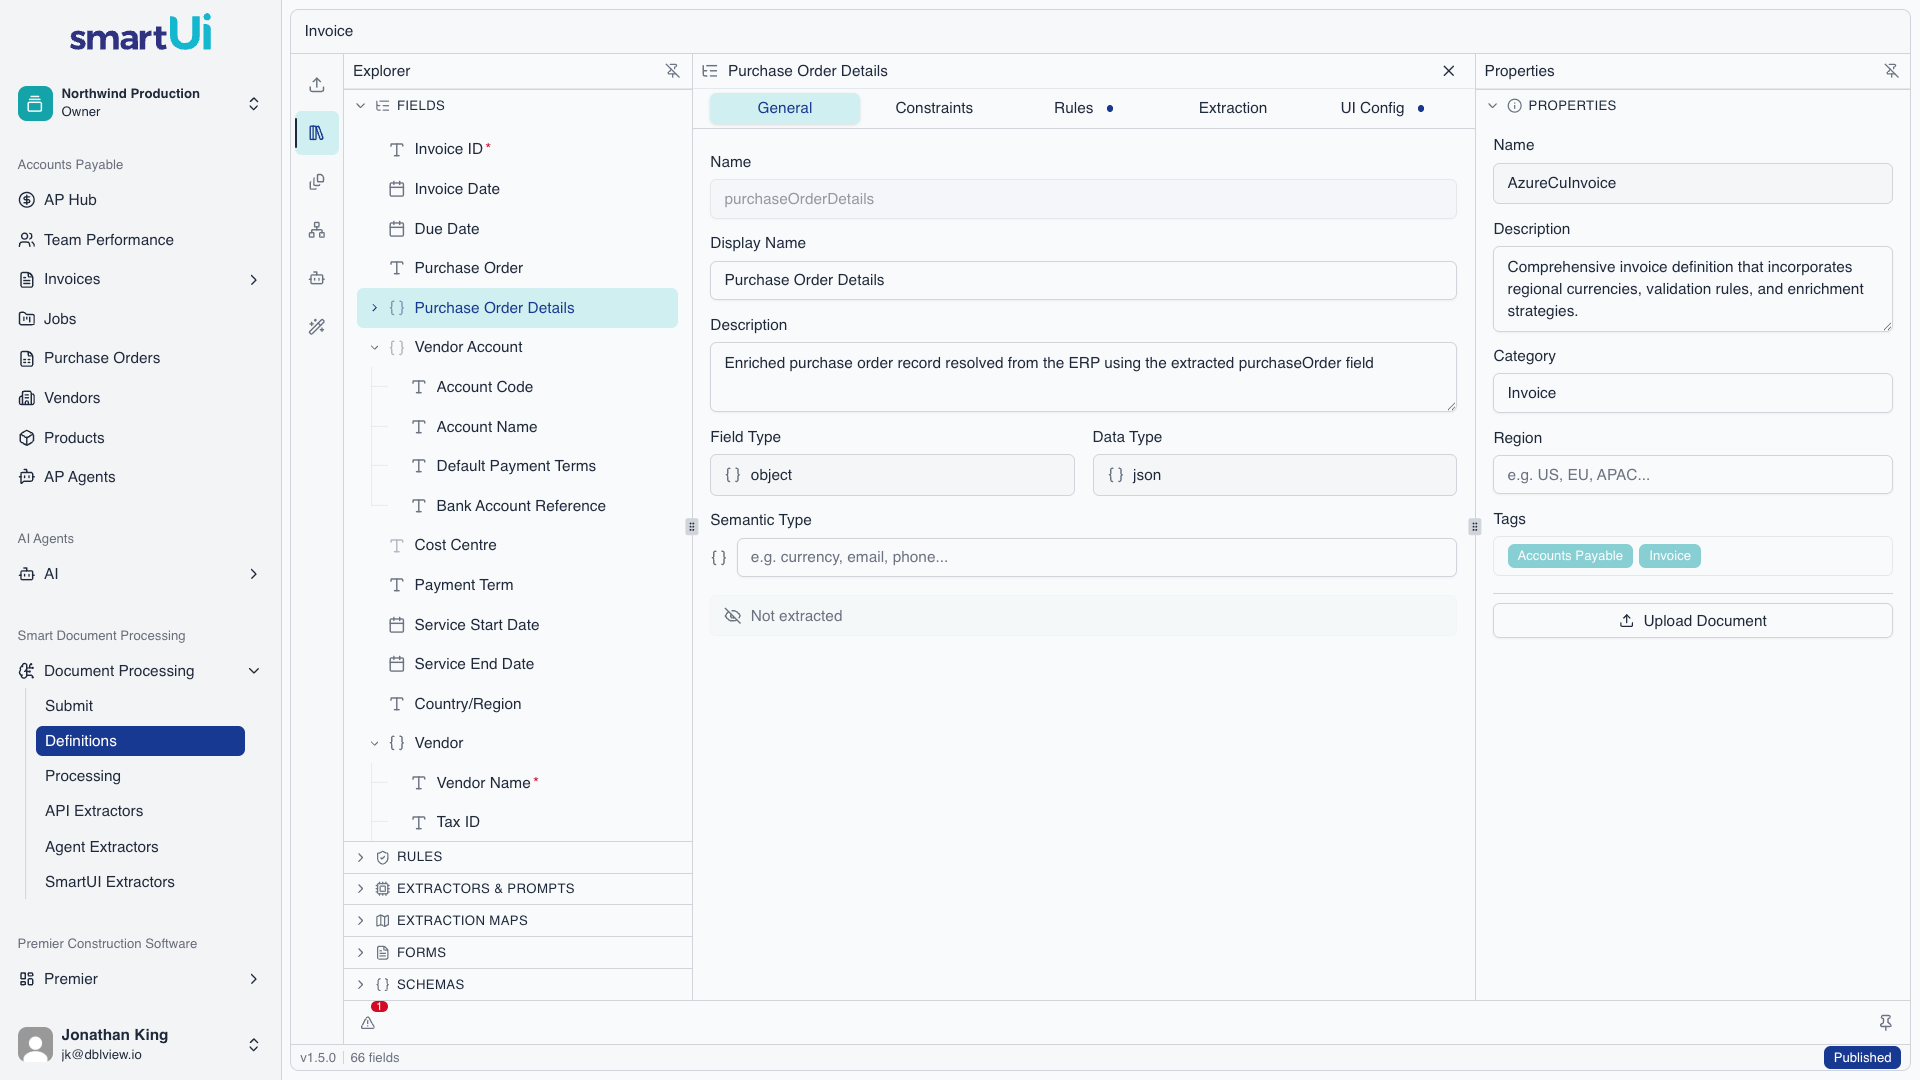Open the magic wand icon in activity bar
1920x1080 pixels.
pyautogui.click(x=317, y=326)
